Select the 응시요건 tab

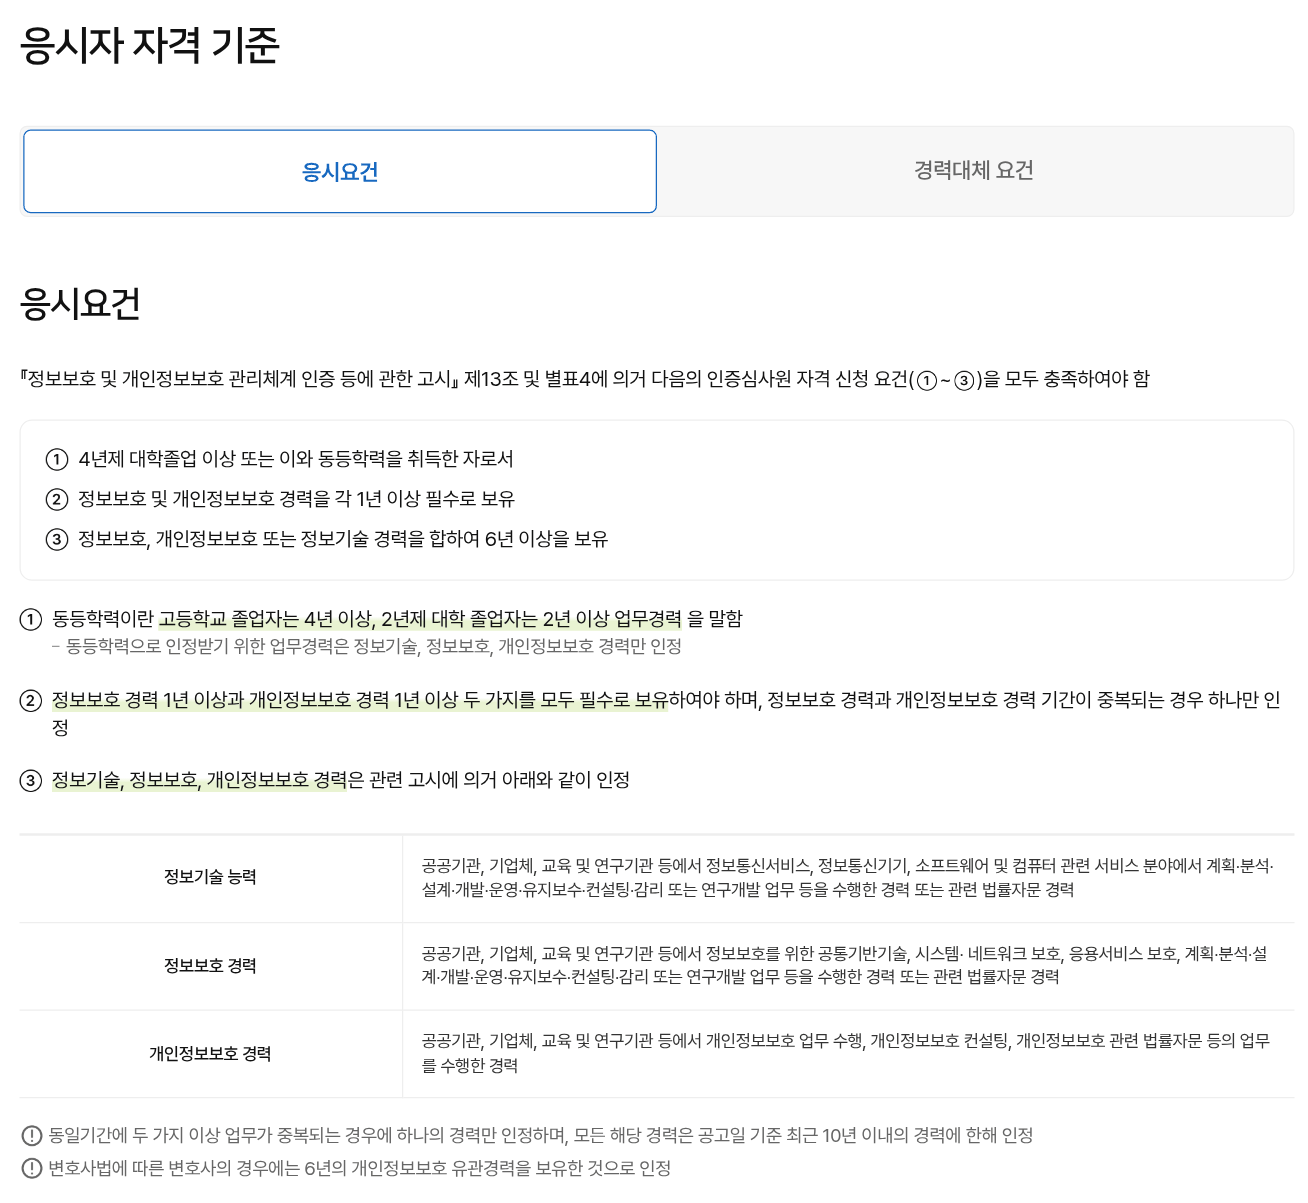point(340,171)
